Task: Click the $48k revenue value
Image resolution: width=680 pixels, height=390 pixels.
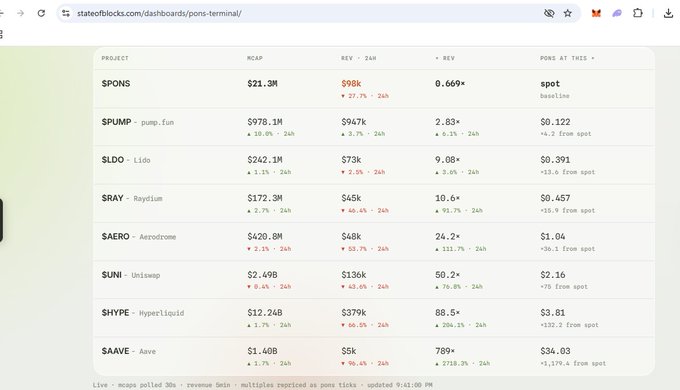Action: [351, 237]
